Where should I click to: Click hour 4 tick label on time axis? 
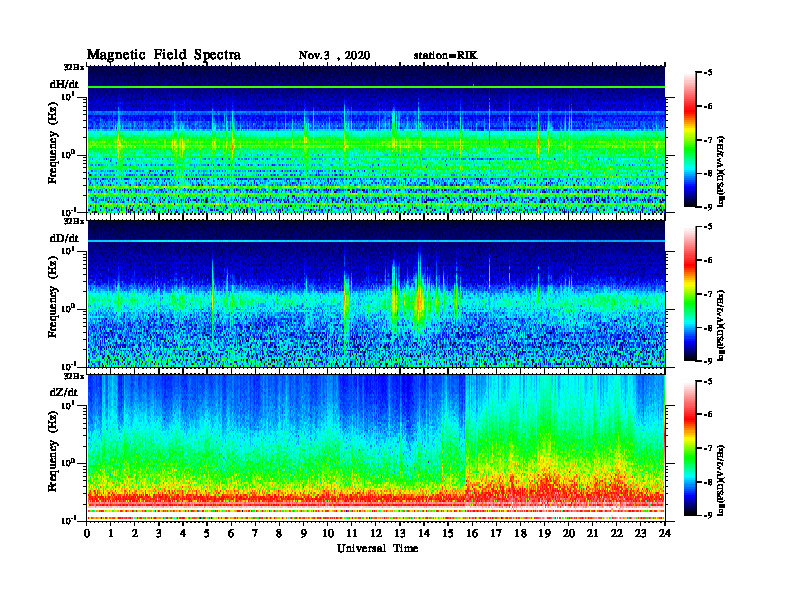point(183,534)
